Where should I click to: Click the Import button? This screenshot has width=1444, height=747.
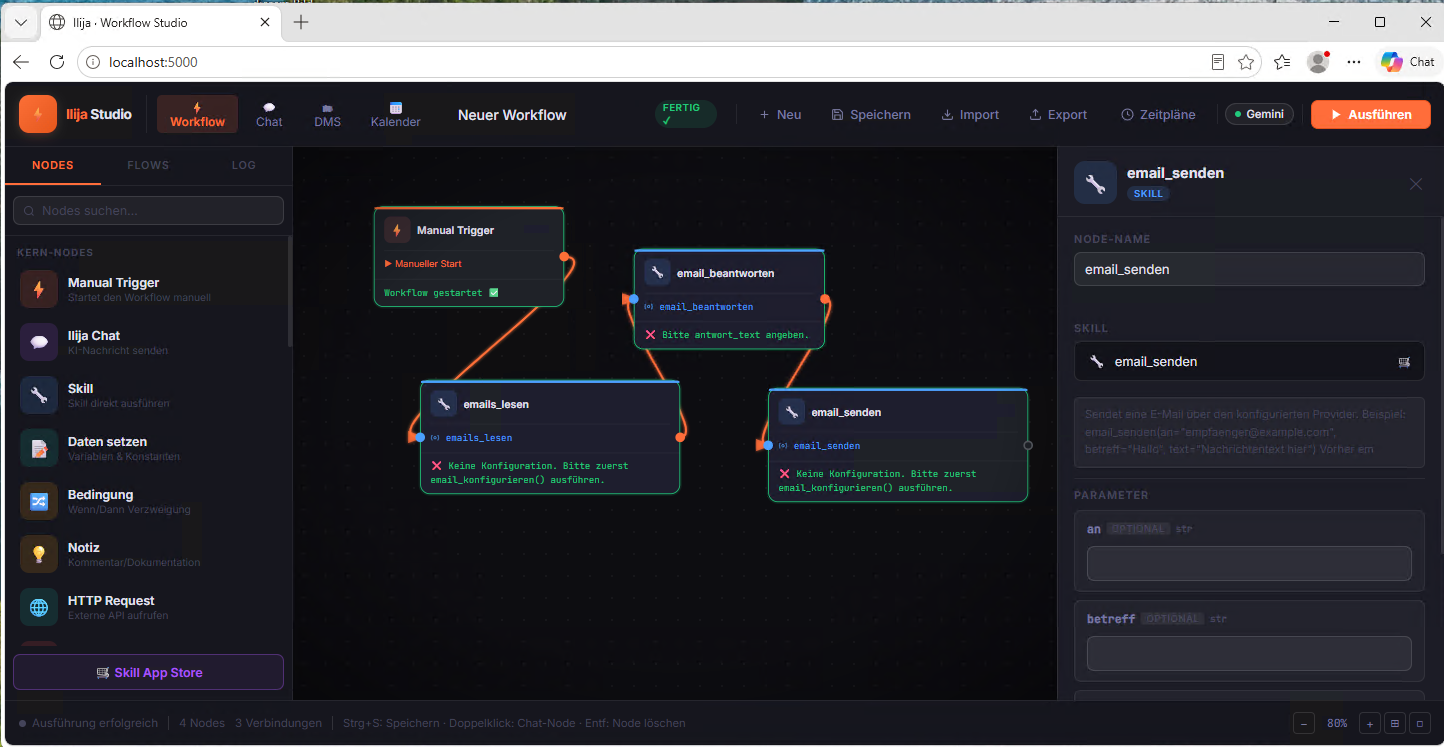coord(970,114)
